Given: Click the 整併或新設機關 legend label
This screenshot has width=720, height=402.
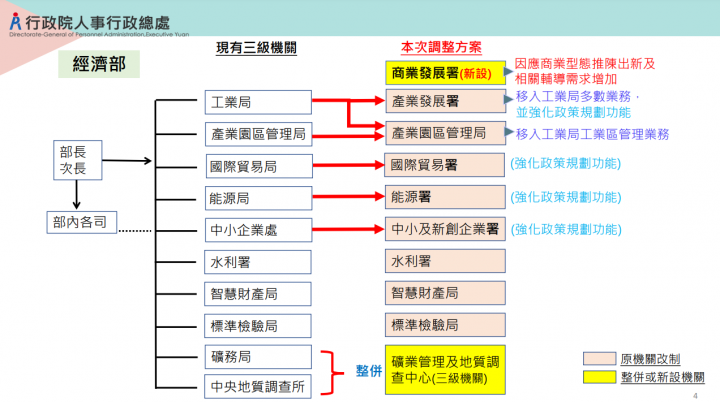Looking at the screenshot, I should point(663,377).
